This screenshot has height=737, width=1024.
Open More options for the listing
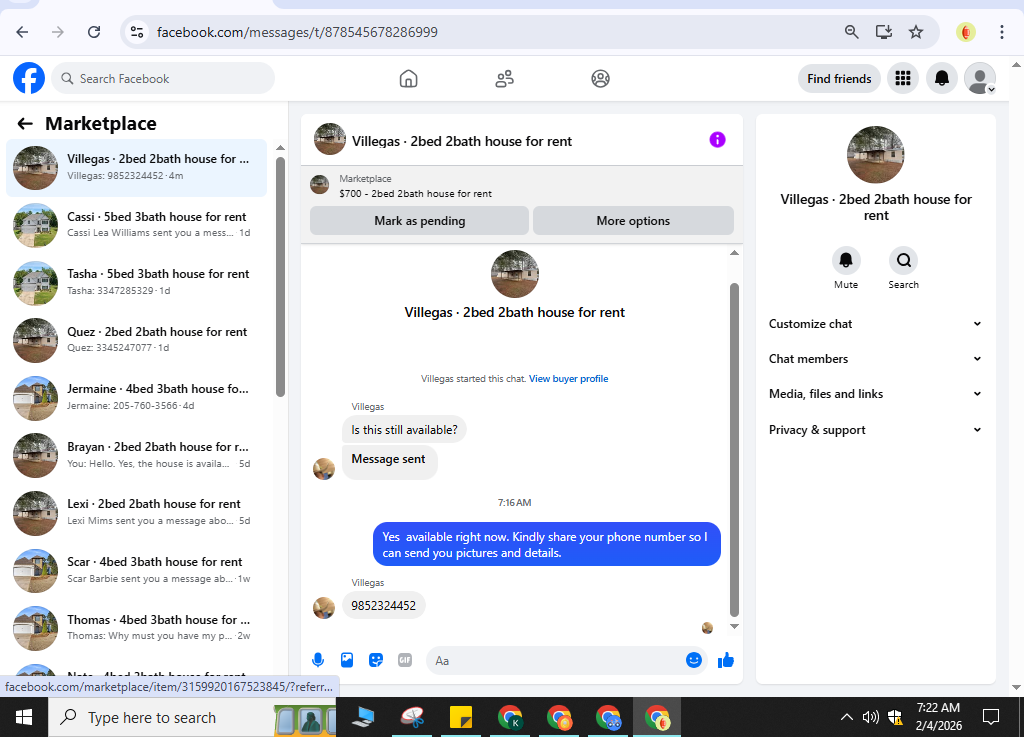pos(633,221)
